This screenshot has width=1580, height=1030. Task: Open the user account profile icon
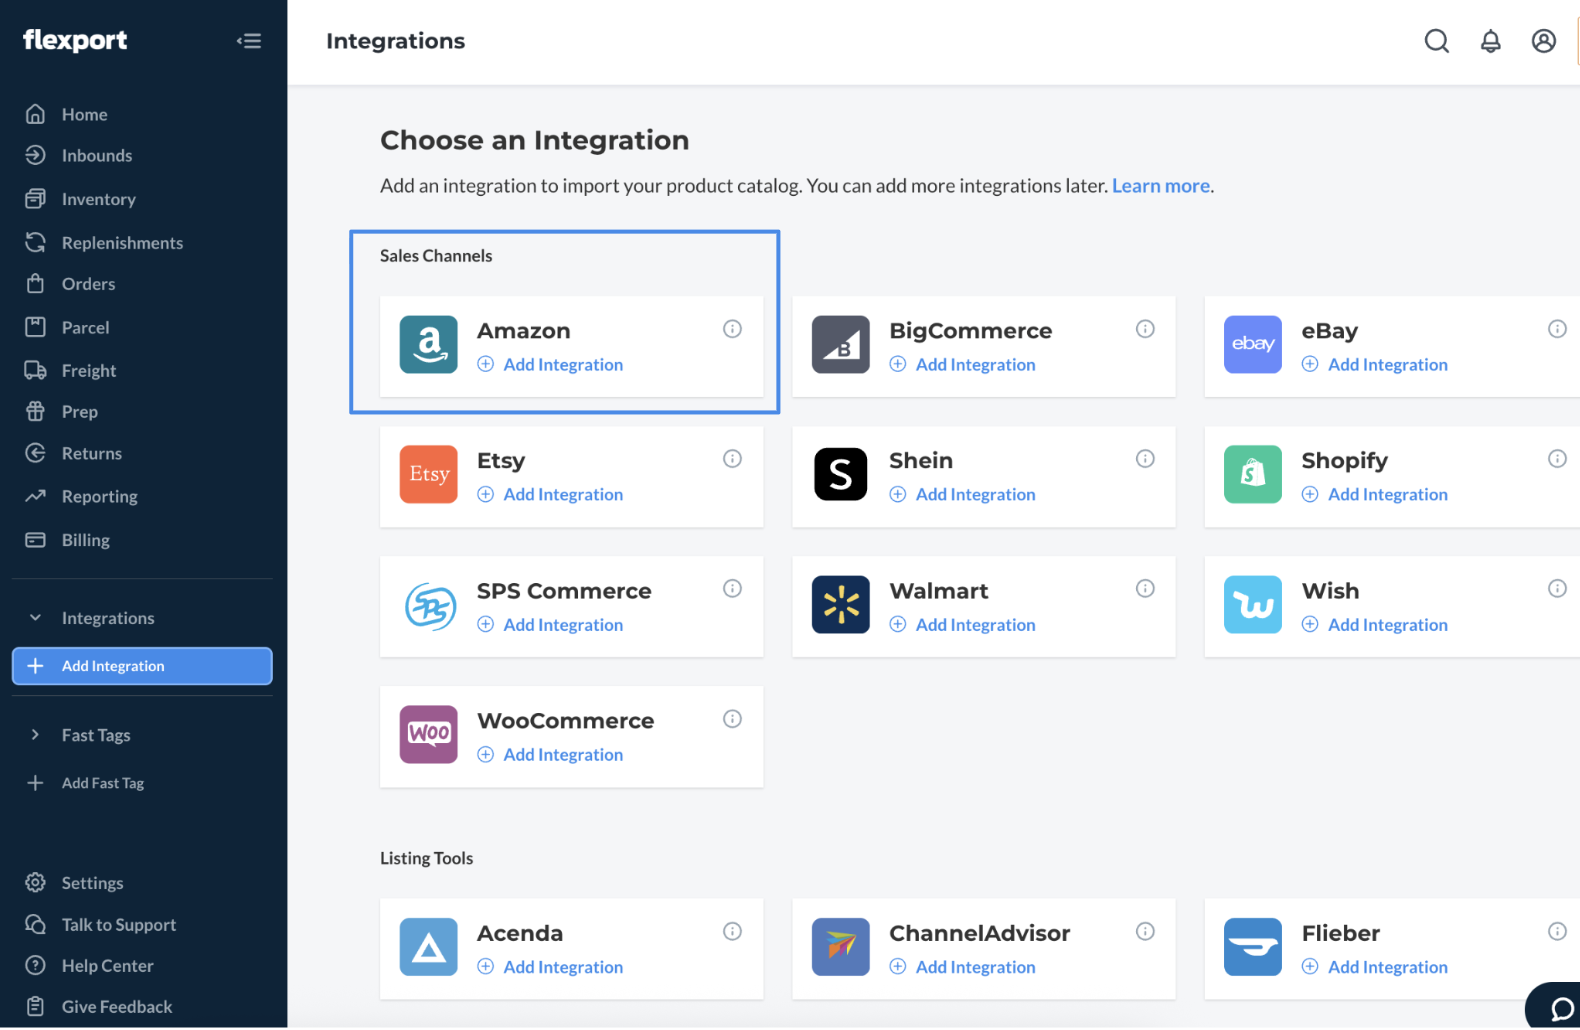tap(1544, 41)
